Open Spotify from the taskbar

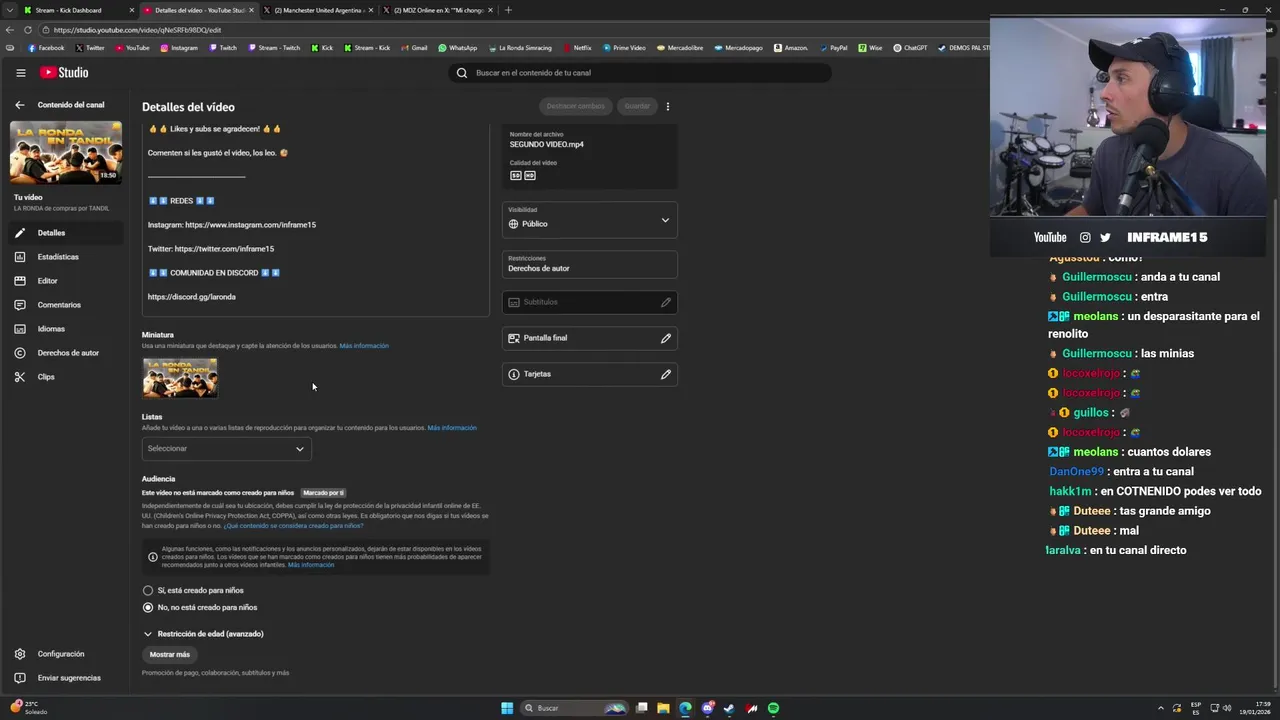(773, 708)
